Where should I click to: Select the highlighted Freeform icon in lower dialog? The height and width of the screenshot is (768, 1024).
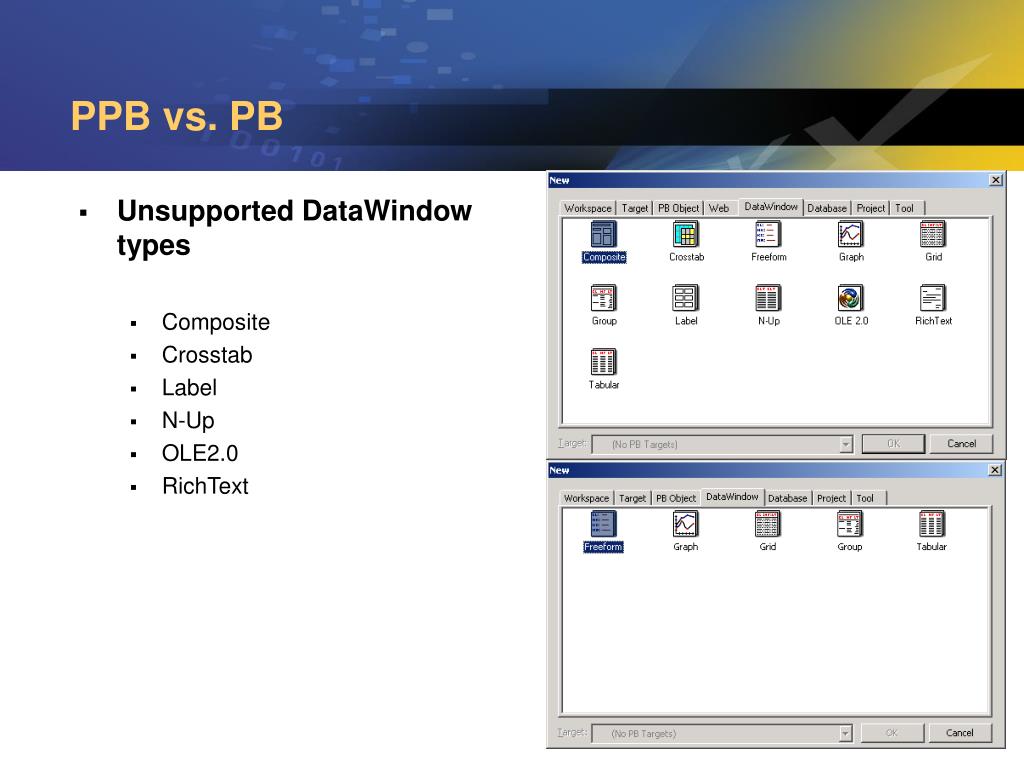coord(604,524)
